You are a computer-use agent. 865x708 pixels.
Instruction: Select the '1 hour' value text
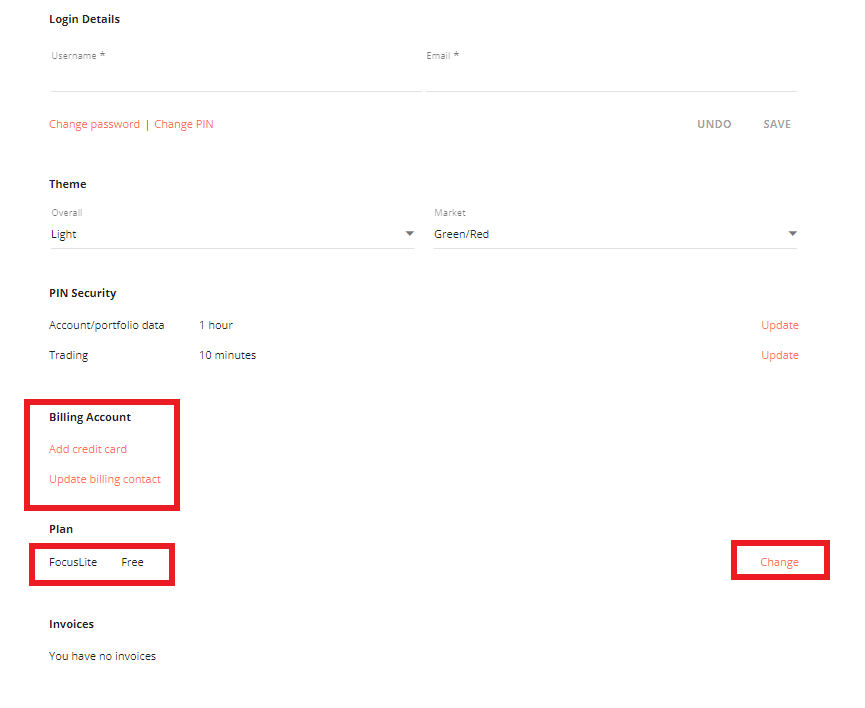(x=216, y=325)
